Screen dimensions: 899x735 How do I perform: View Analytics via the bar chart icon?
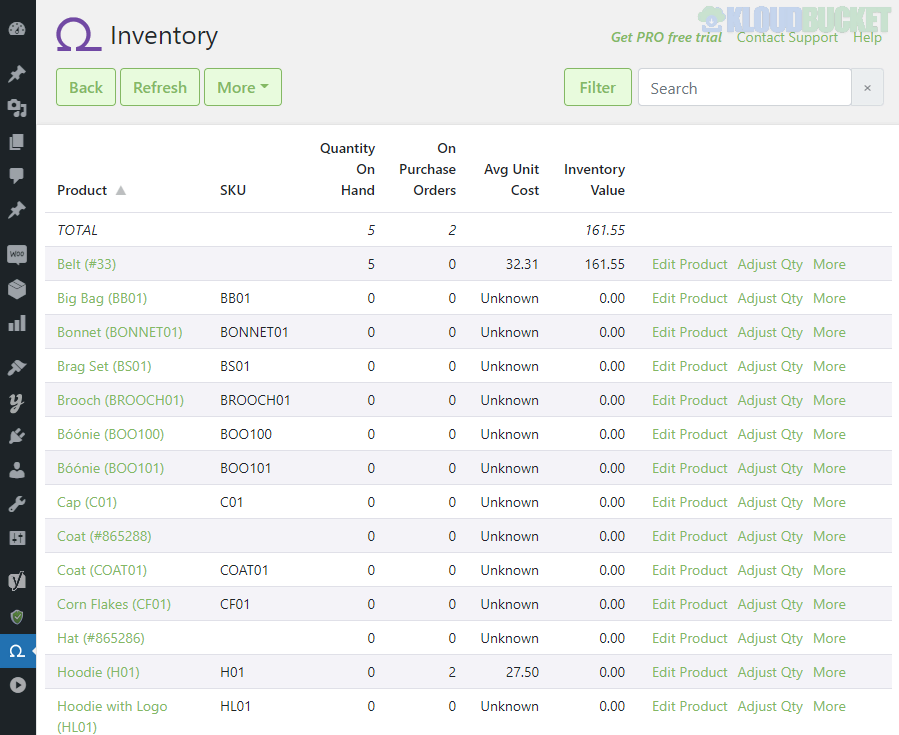17,322
